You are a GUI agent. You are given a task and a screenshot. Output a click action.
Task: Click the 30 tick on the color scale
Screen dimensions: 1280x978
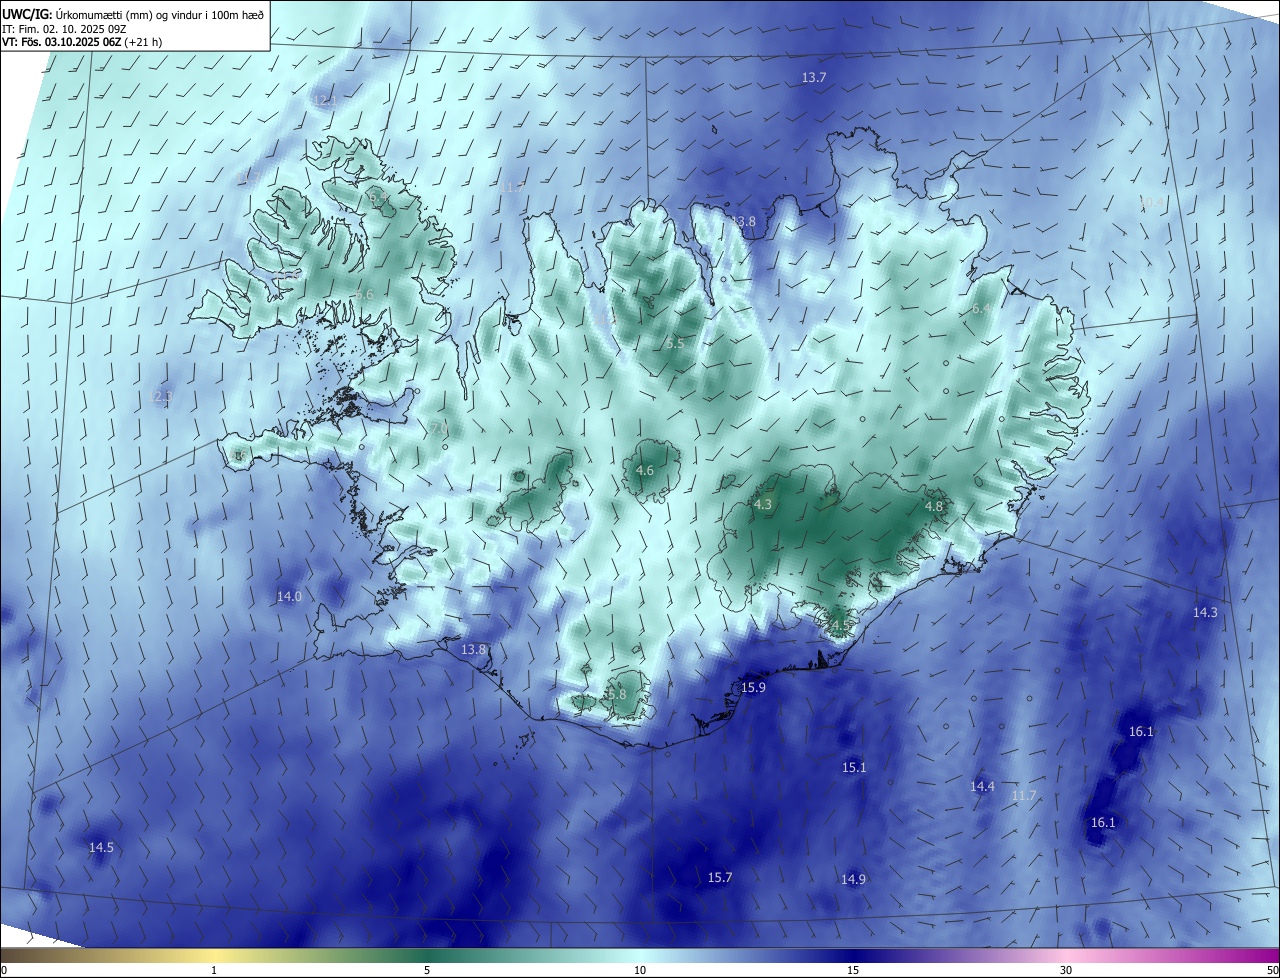1066,971
